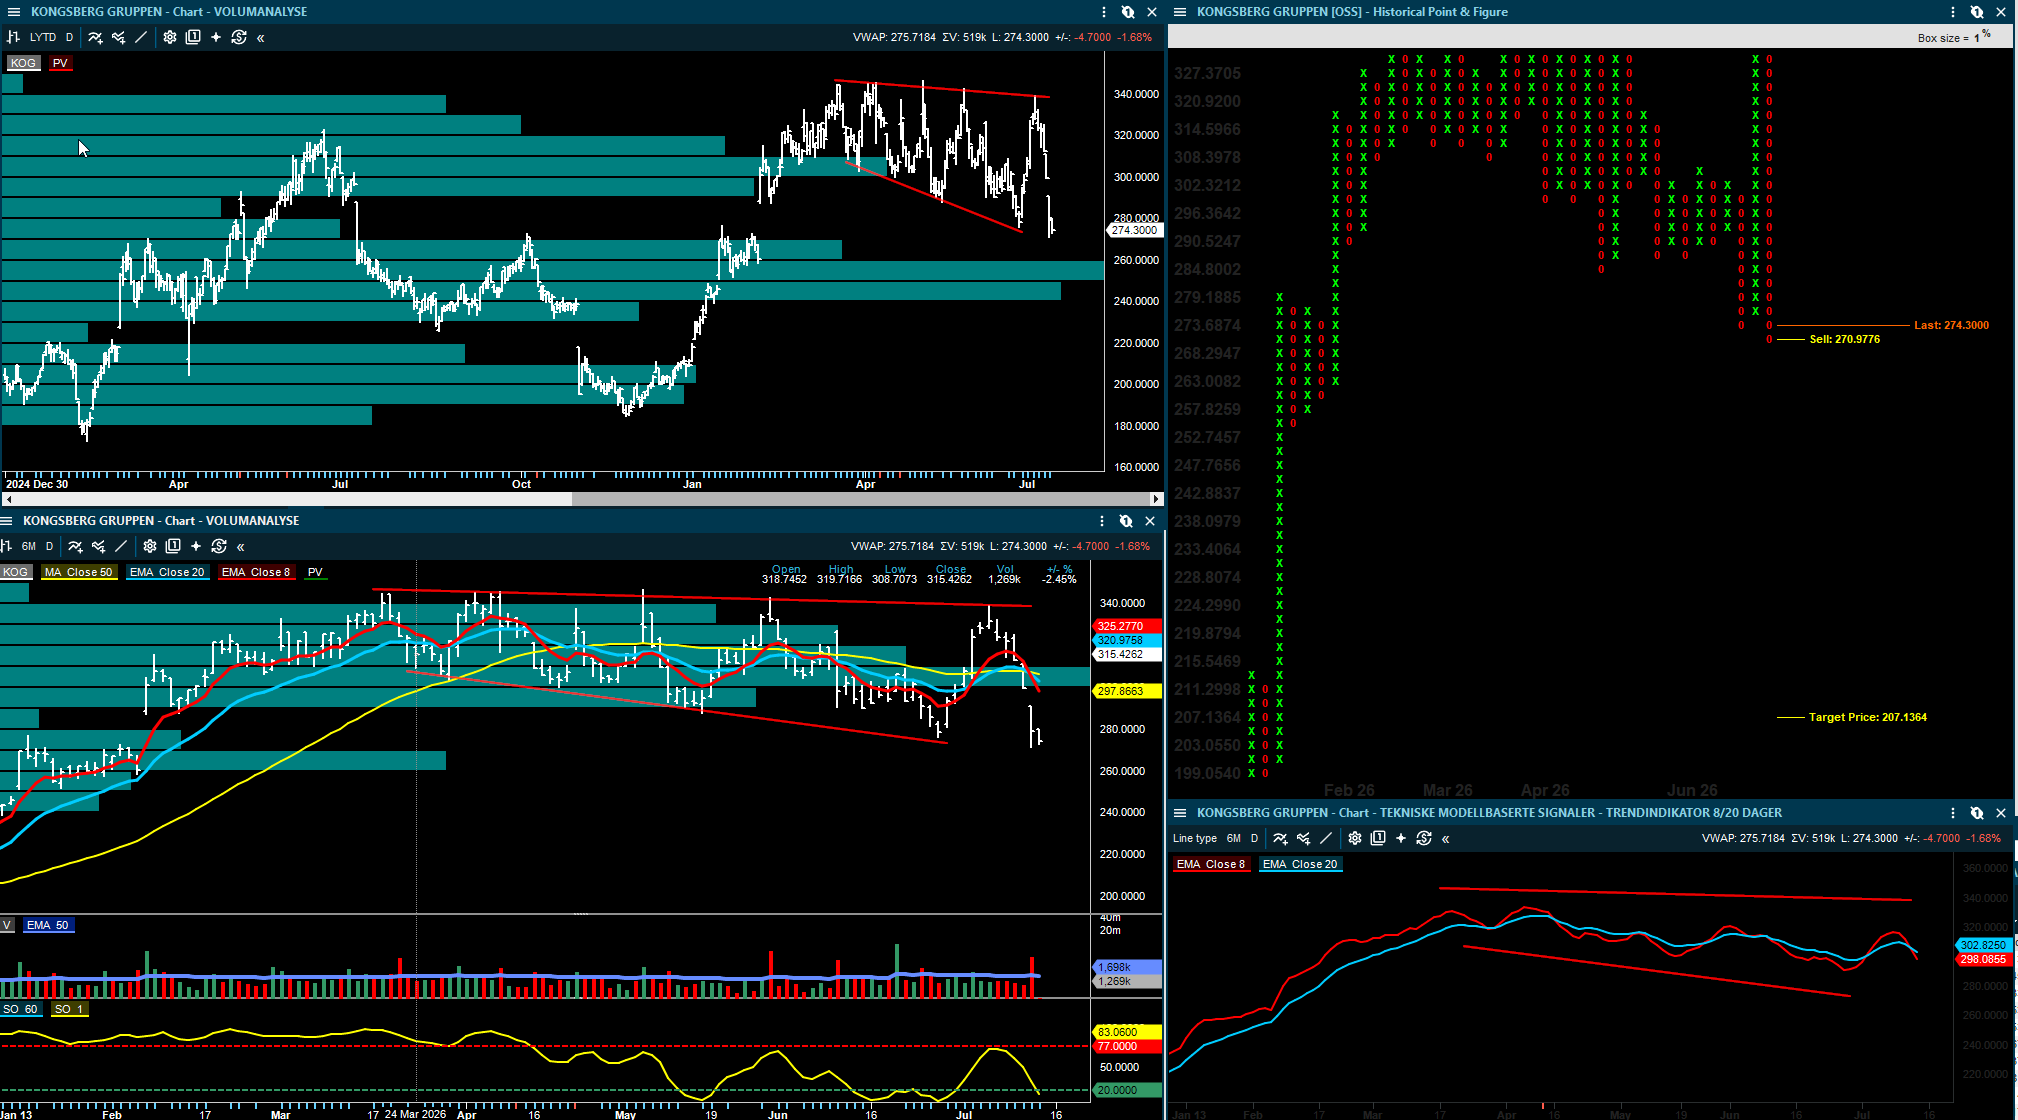Toggle EMA Close 20 indicator in middle chart
Image resolution: width=2018 pixels, height=1120 pixels.
[x=167, y=572]
